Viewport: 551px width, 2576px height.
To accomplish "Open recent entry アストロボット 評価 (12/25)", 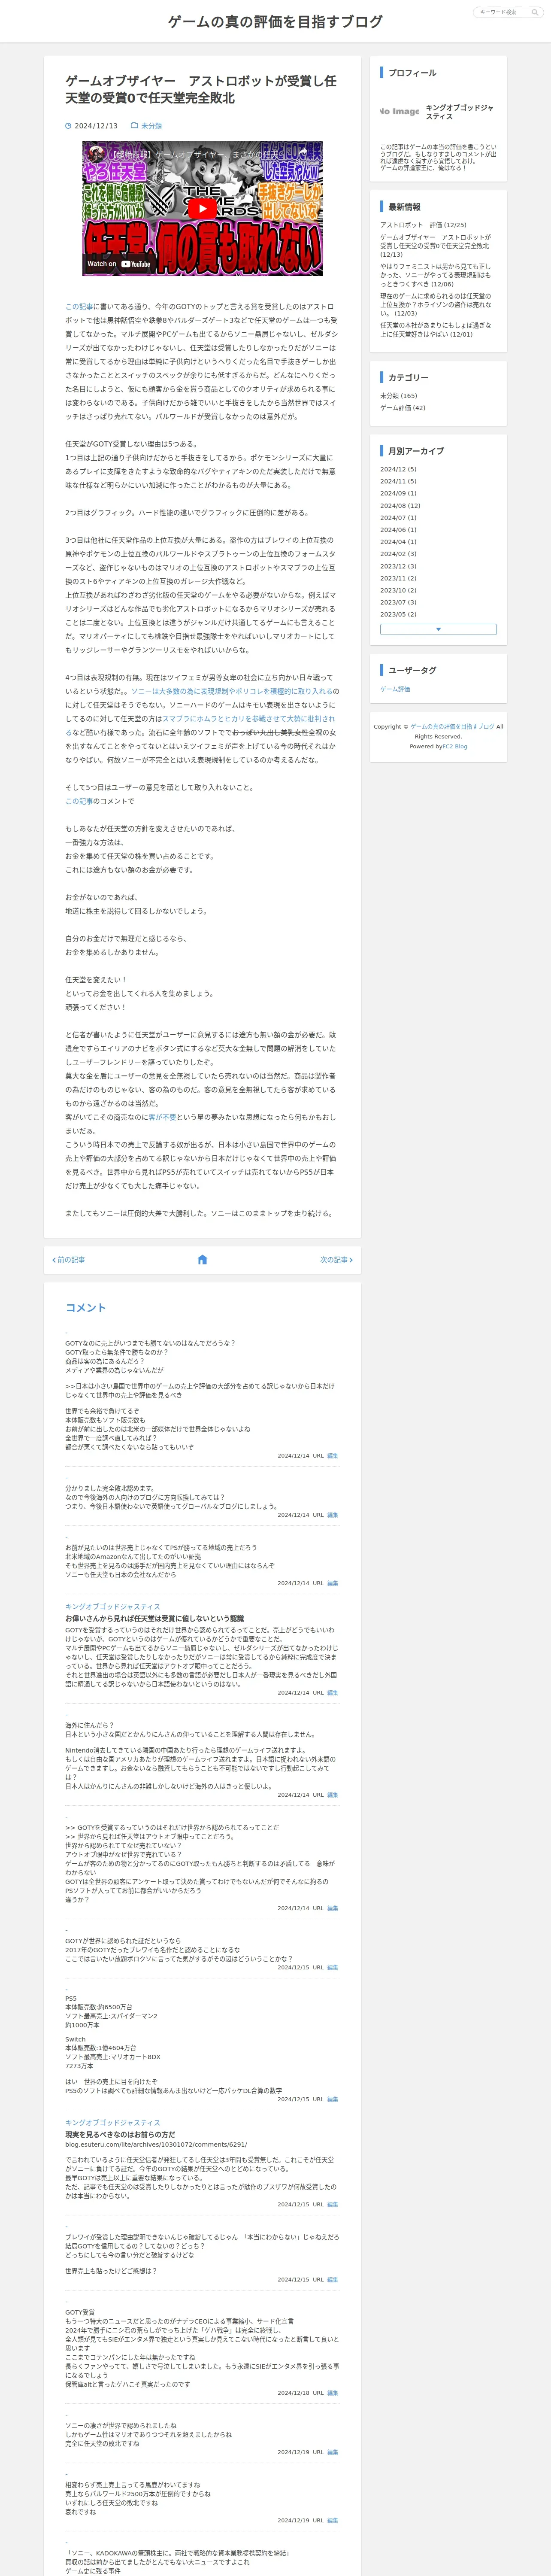I will click(423, 225).
